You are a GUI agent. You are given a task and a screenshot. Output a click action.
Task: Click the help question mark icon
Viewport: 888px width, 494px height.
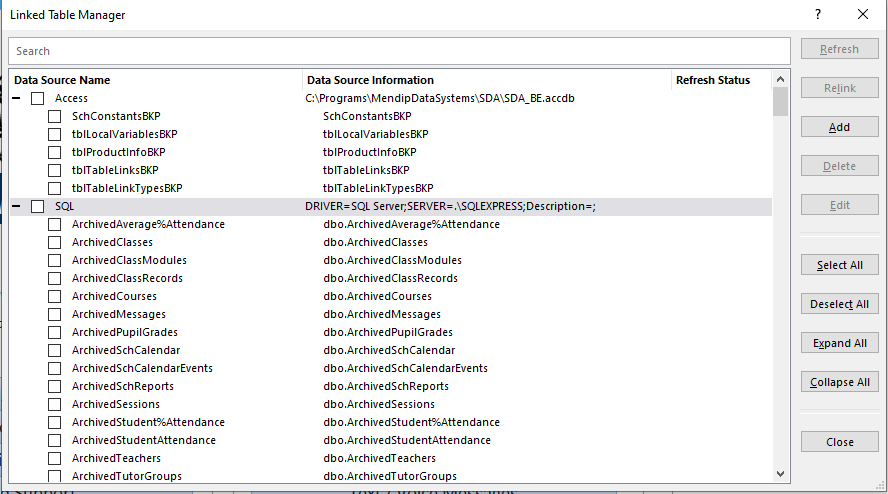pos(818,14)
